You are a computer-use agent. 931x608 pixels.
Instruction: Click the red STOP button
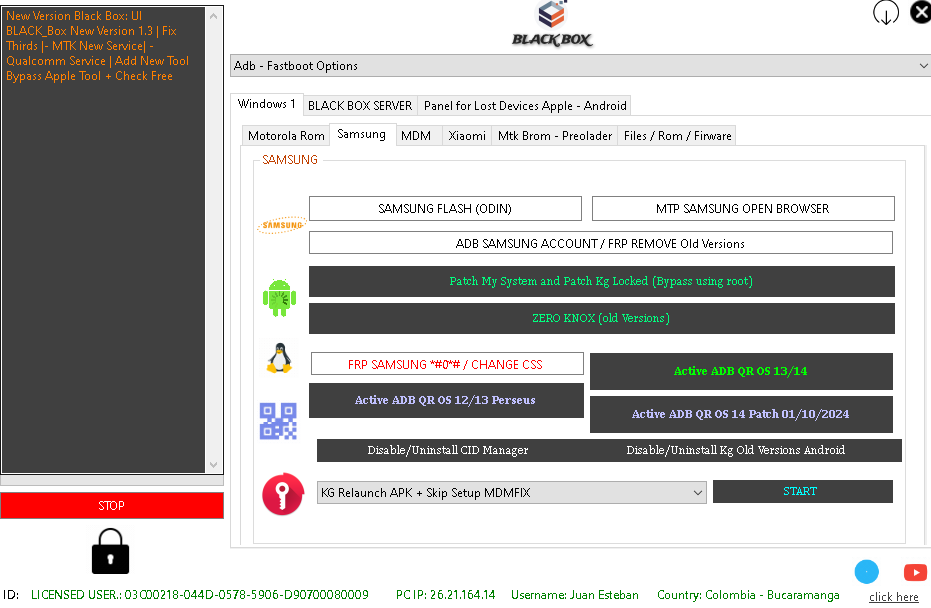(112, 505)
